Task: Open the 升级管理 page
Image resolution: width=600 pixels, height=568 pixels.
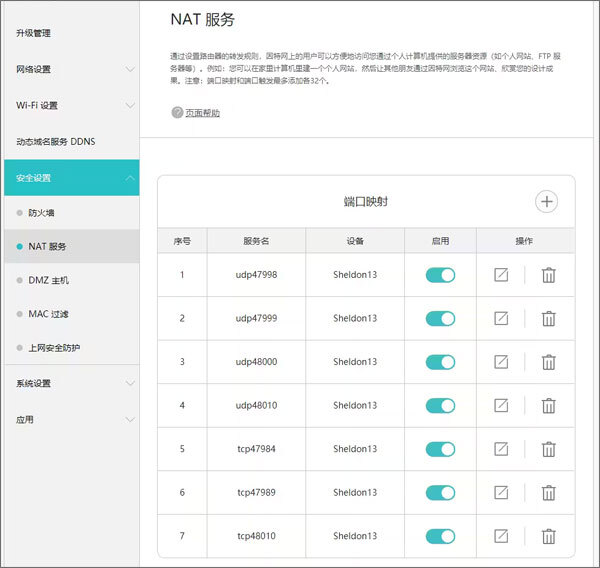Action: tap(34, 33)
